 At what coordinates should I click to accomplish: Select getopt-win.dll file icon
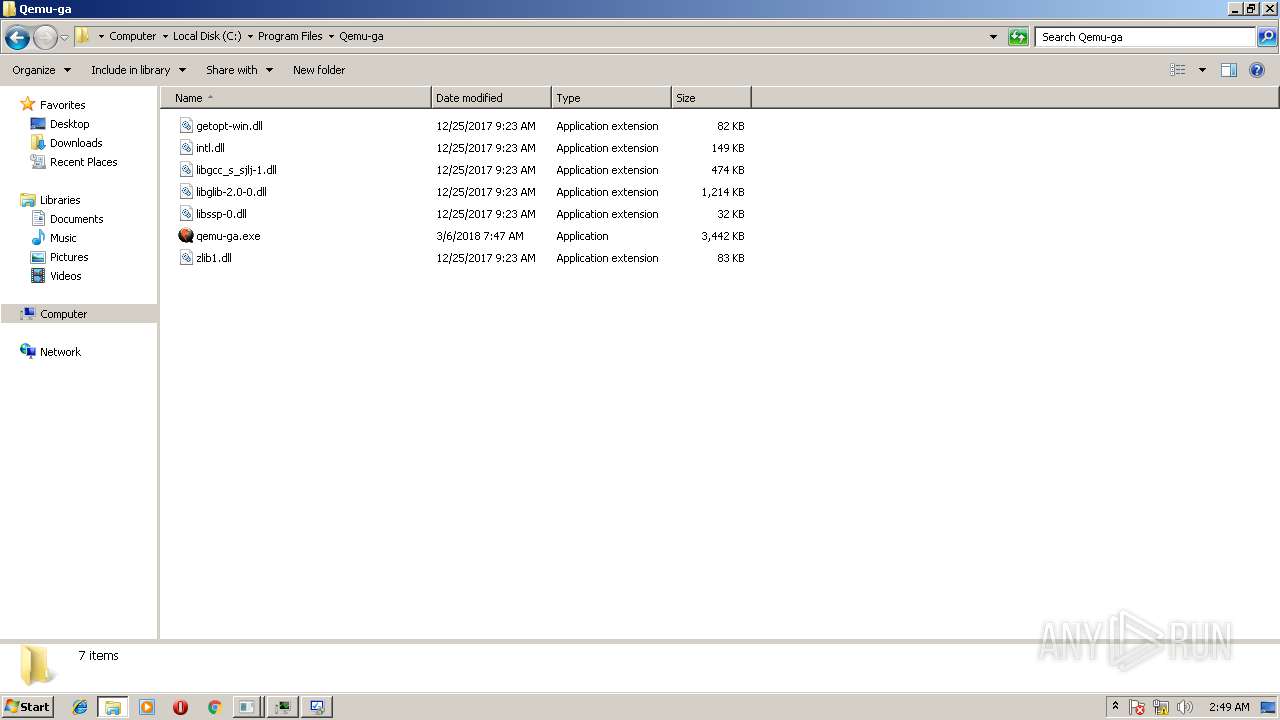tap(186, 126)
